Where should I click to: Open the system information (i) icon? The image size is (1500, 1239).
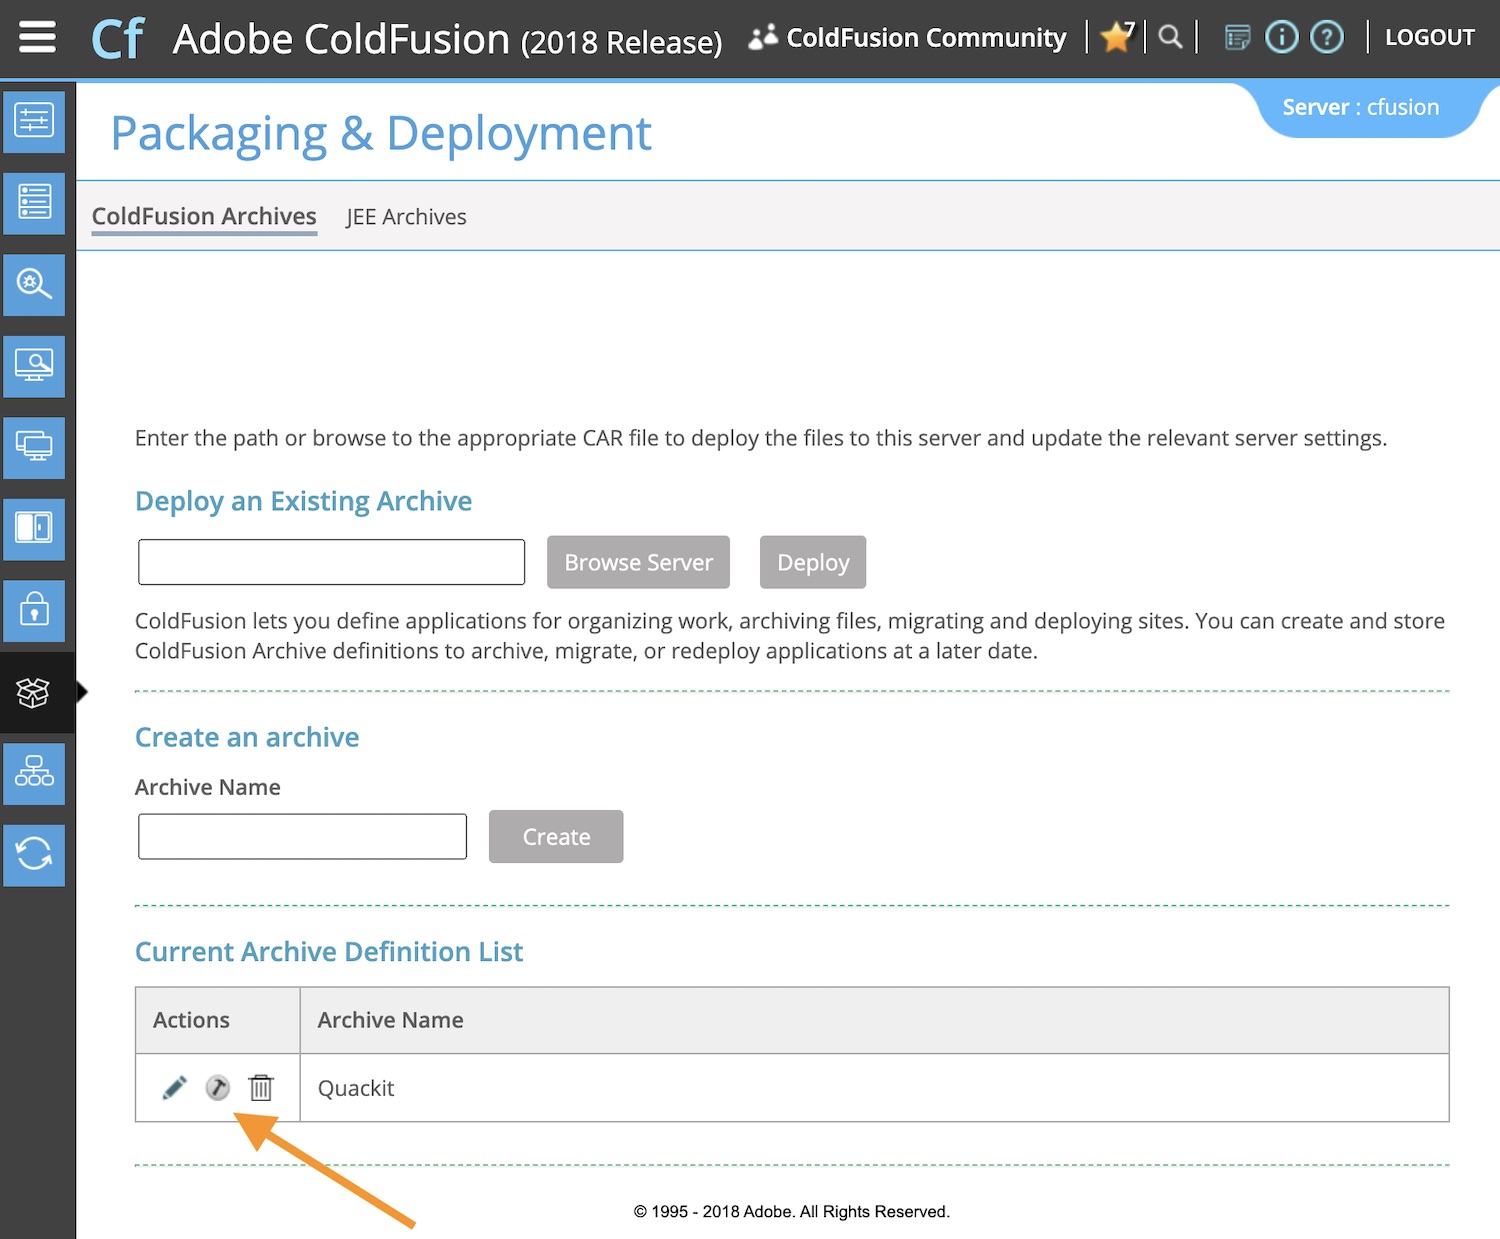click(x=1281, y=38)
